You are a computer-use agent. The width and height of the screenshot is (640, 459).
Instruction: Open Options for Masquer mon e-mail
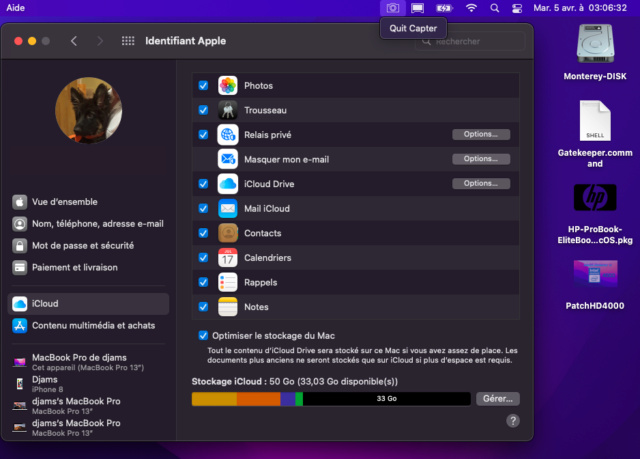tap(481, 159)
